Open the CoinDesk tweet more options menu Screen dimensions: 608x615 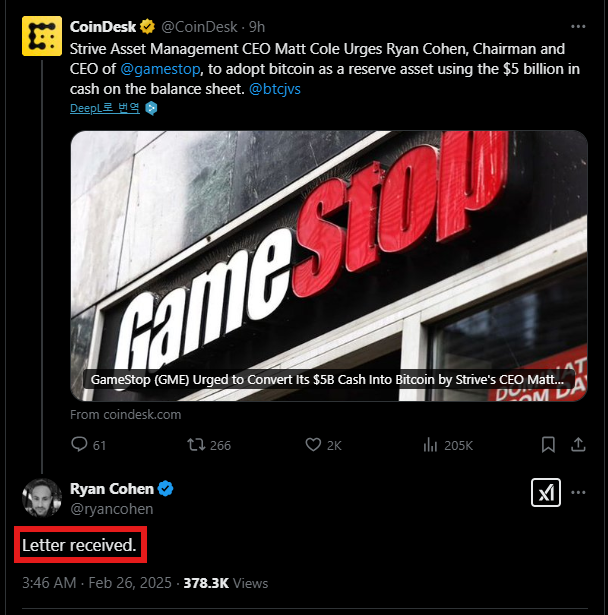pyautogui.click(x=577, y=26)
